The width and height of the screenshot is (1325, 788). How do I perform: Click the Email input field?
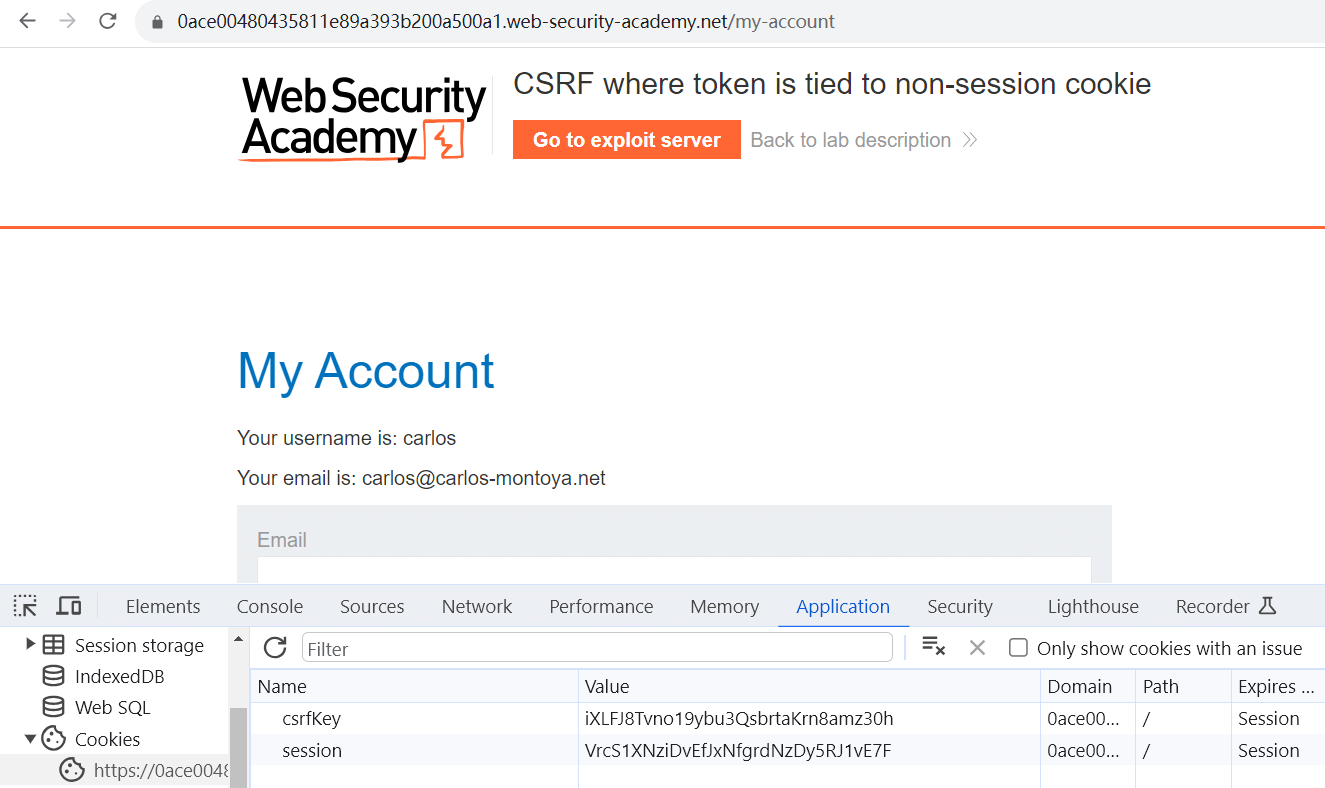click(x=673, y=570)
